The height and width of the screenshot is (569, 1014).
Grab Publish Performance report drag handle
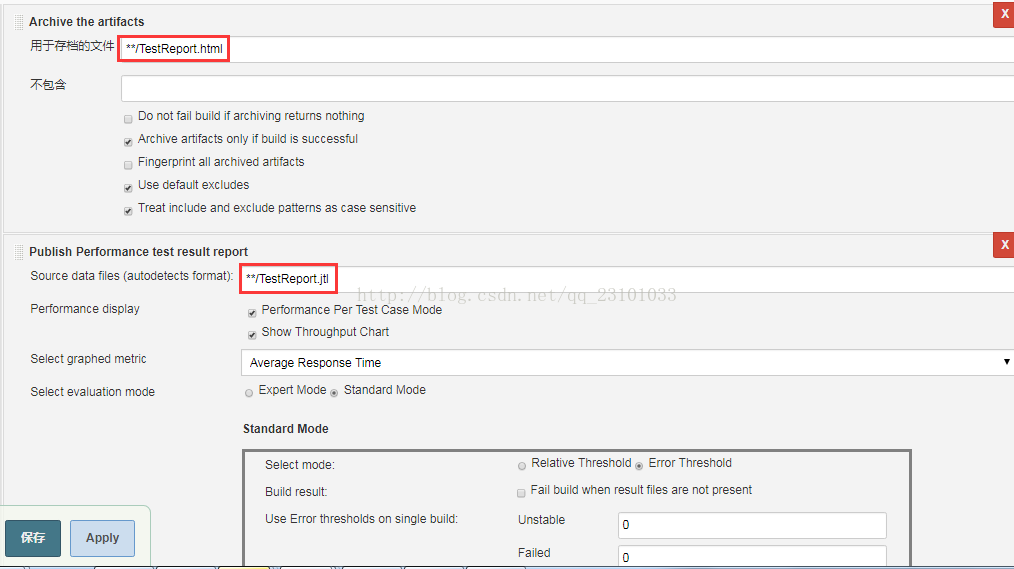pos(19,252)
